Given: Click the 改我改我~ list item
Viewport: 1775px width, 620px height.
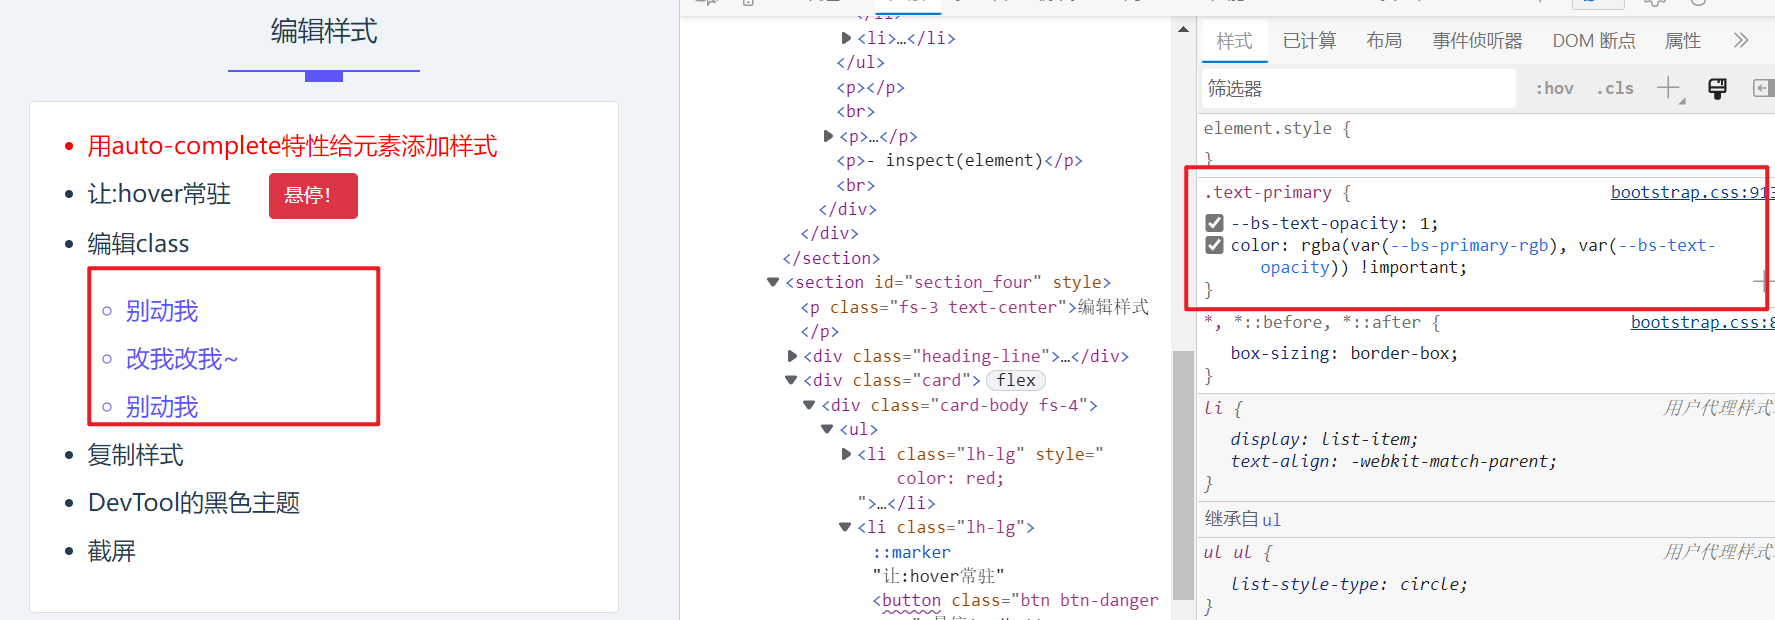Looking at the screenshot, I should [182, 358].
